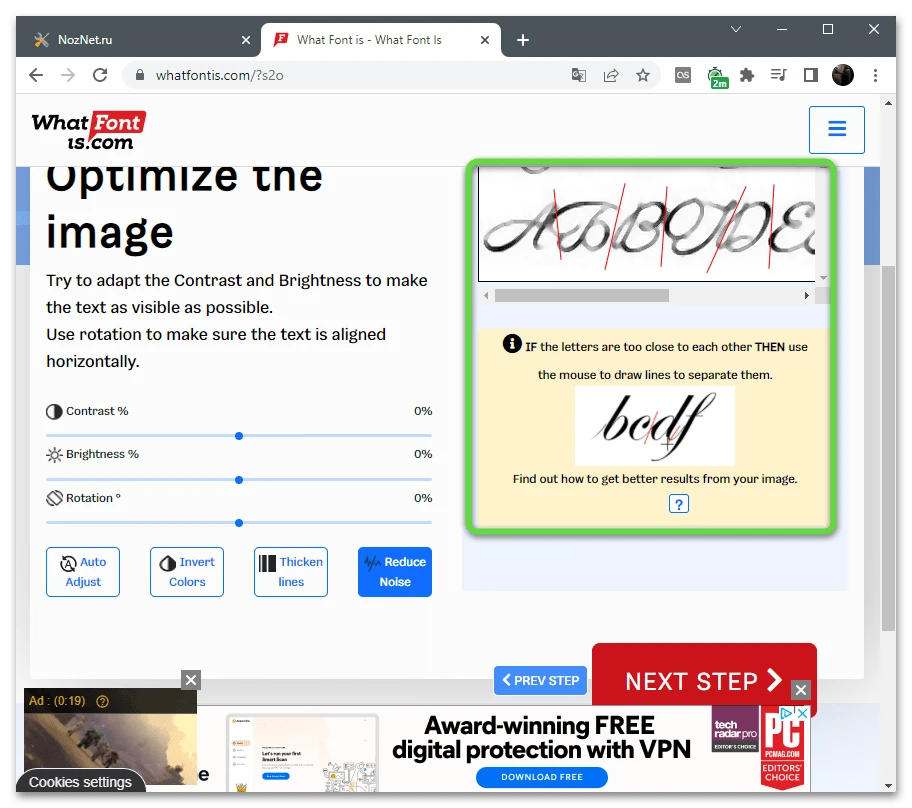Open the browser extensions puzzle icon
The image size is (912, 808).
point(747,75)
